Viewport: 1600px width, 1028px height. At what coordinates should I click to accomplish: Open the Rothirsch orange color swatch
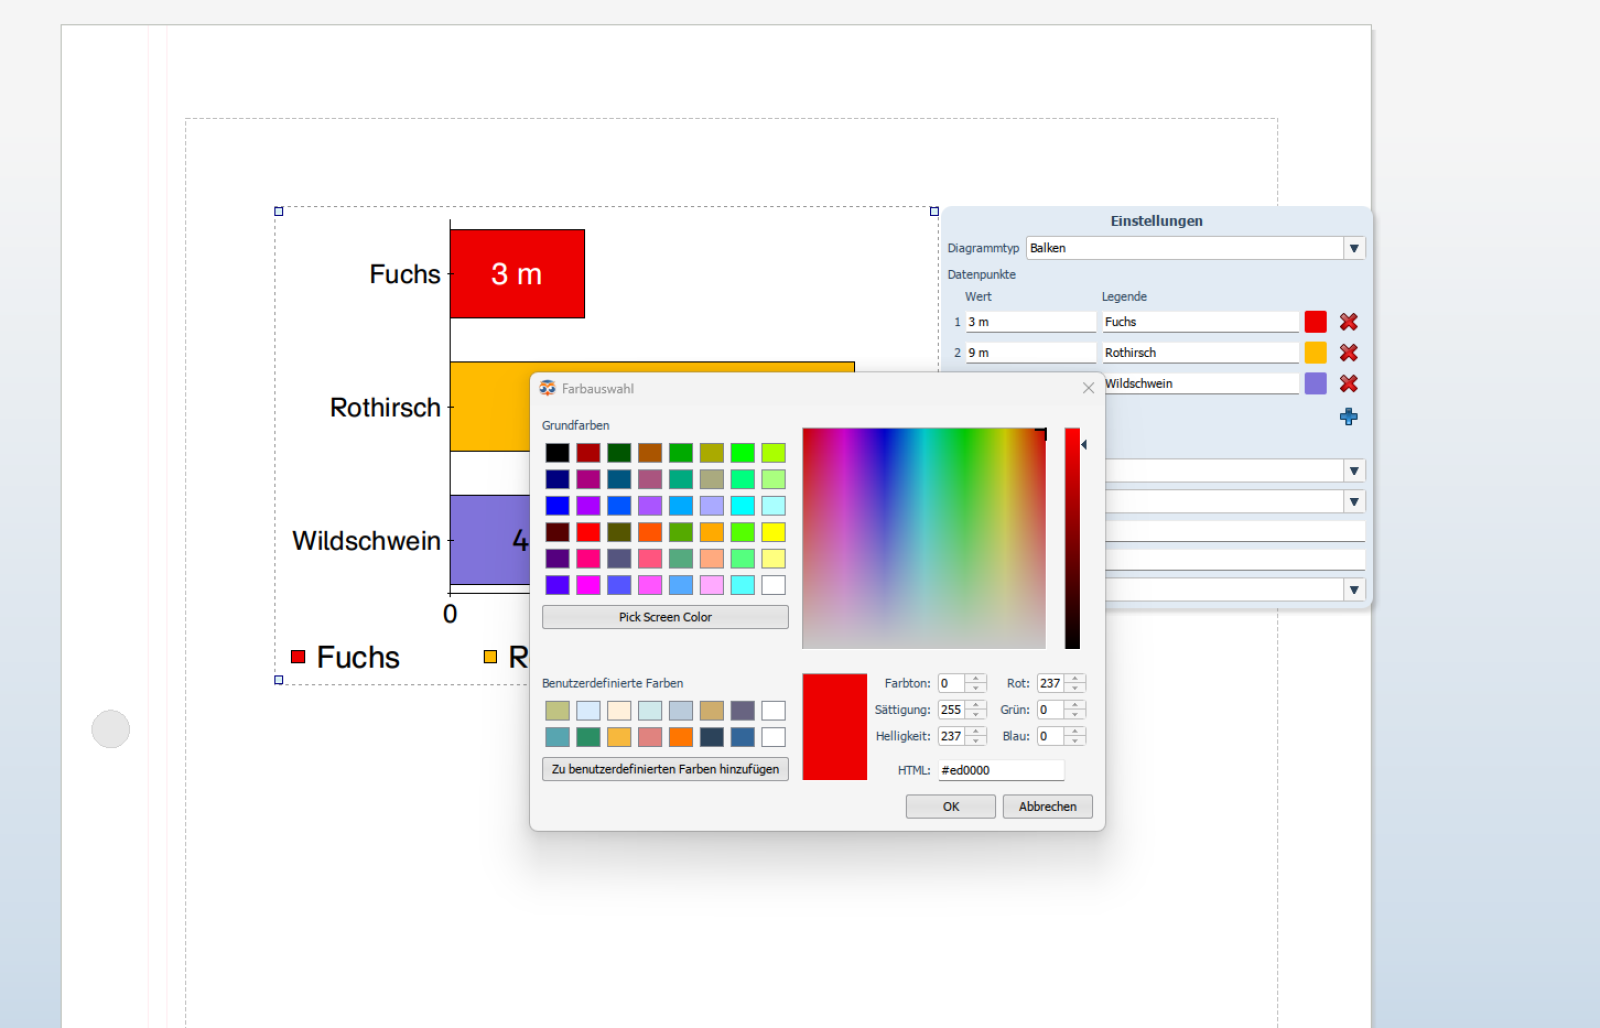tap(1315, 353)
